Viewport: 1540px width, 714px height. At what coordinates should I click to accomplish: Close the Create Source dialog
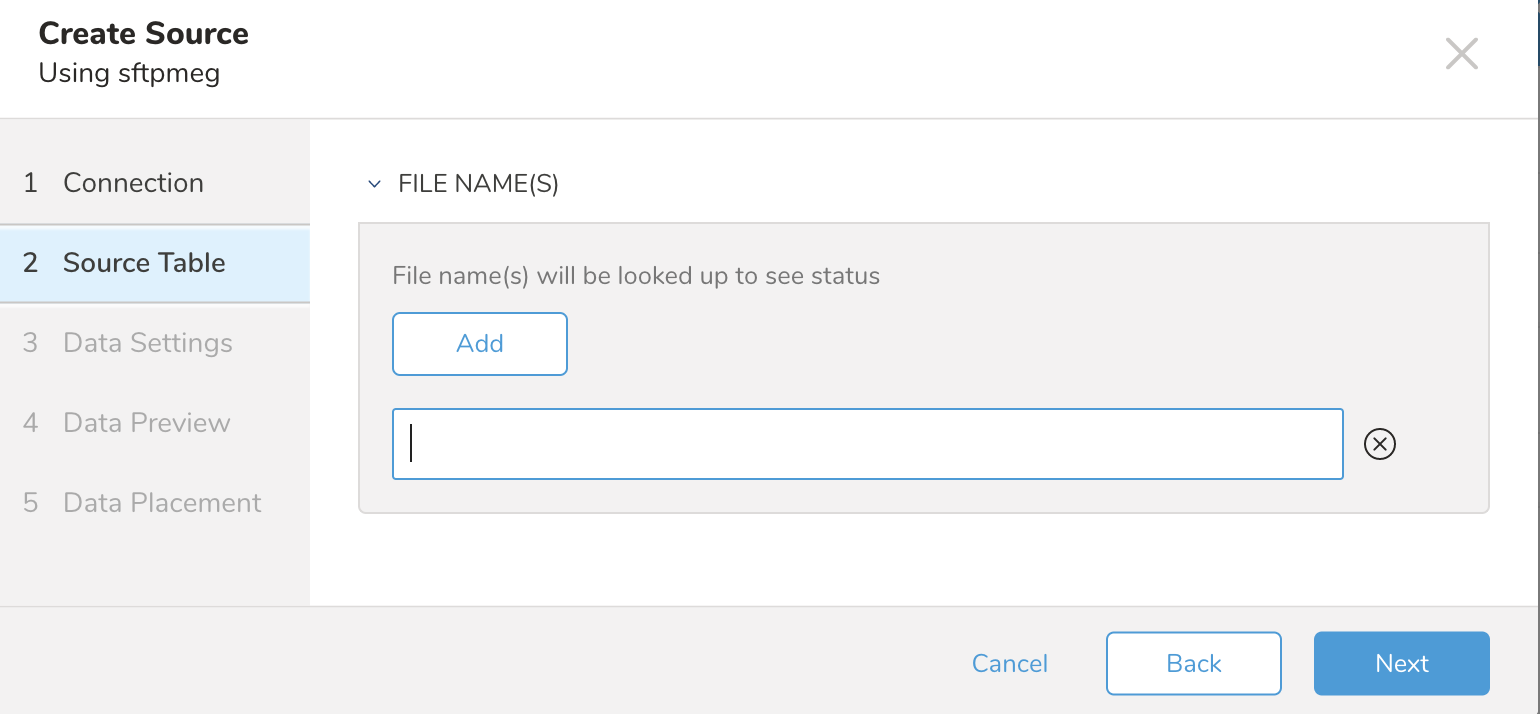point(1461,54)
